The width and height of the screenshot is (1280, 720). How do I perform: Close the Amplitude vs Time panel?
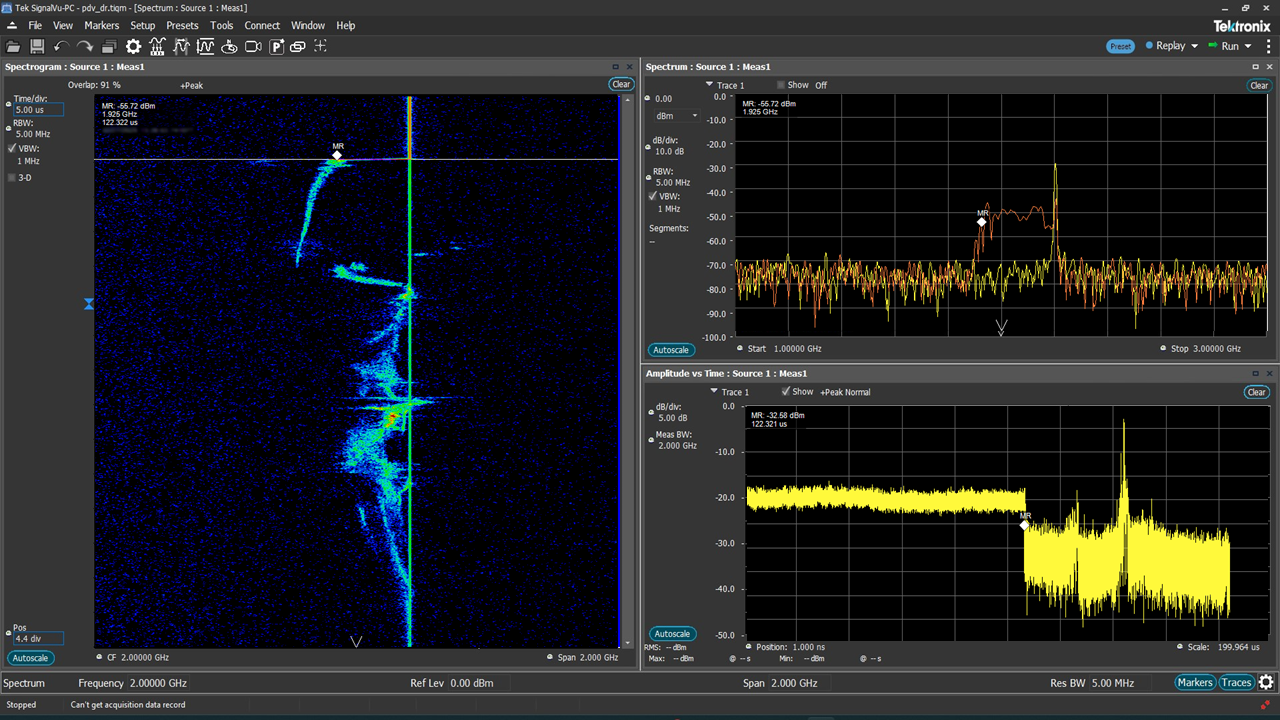click(x=1270, y=373)
